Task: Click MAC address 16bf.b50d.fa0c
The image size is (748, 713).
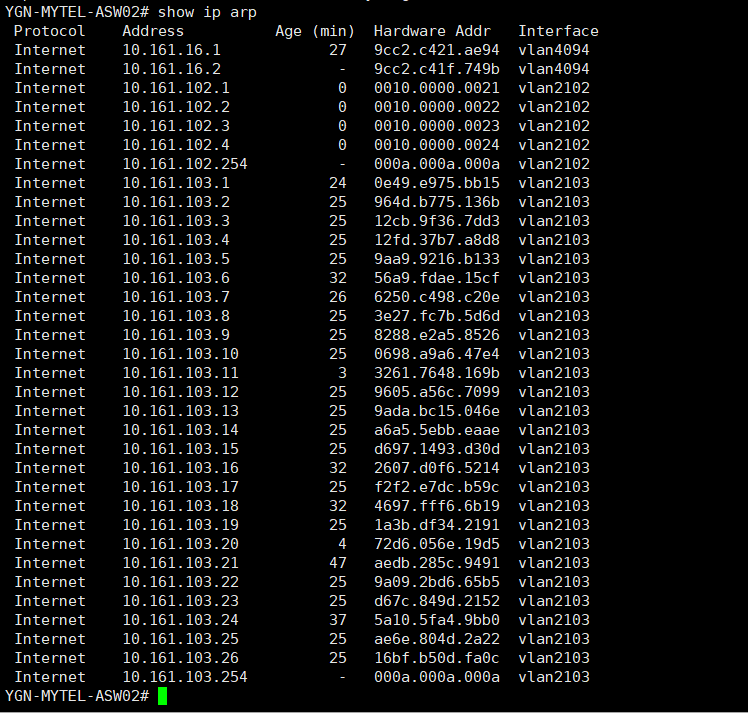Action: 436,658
